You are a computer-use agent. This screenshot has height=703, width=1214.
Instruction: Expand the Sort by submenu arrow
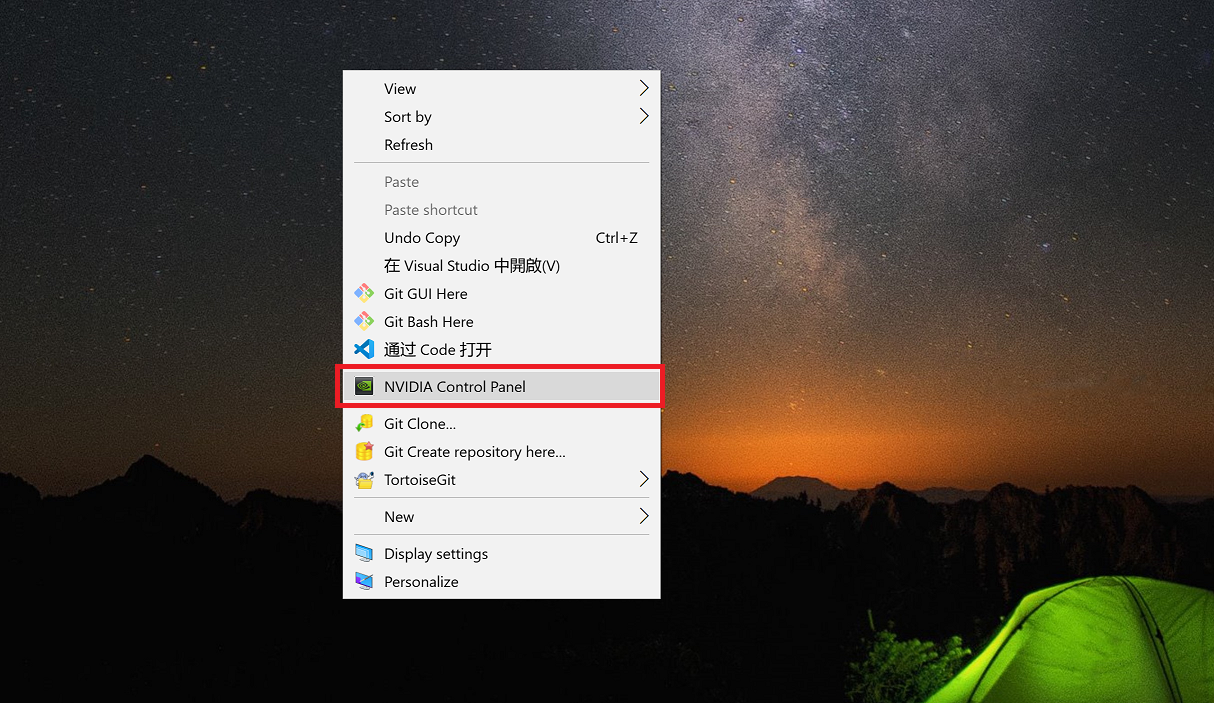644,117
